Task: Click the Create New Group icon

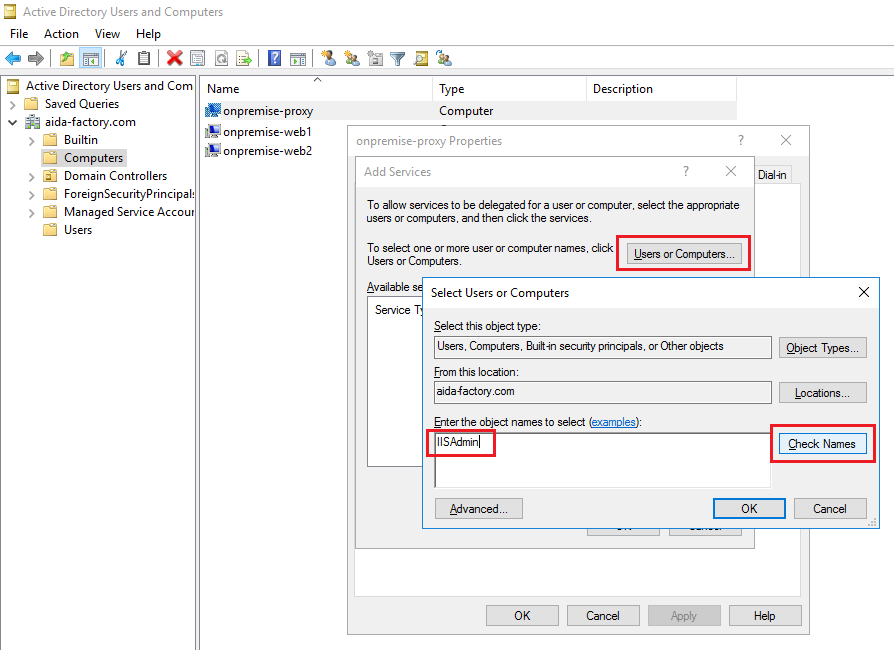Action: (353, 57)
